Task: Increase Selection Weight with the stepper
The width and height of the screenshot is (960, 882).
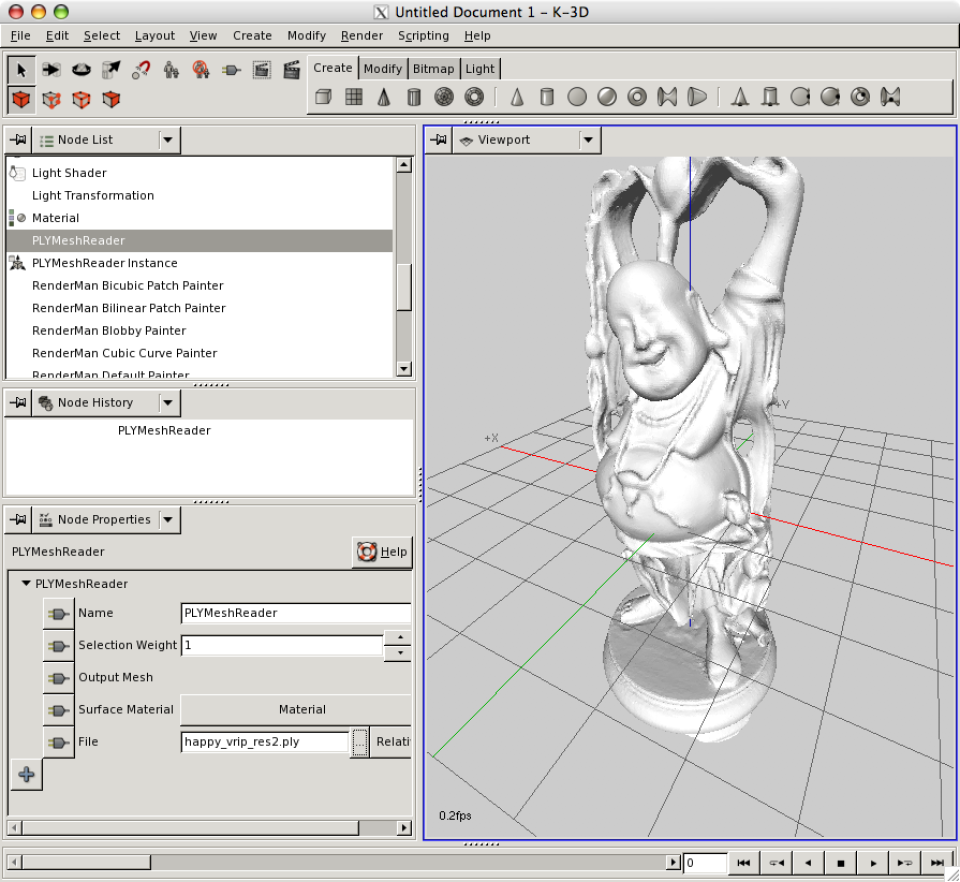Action: coord(399,639)
